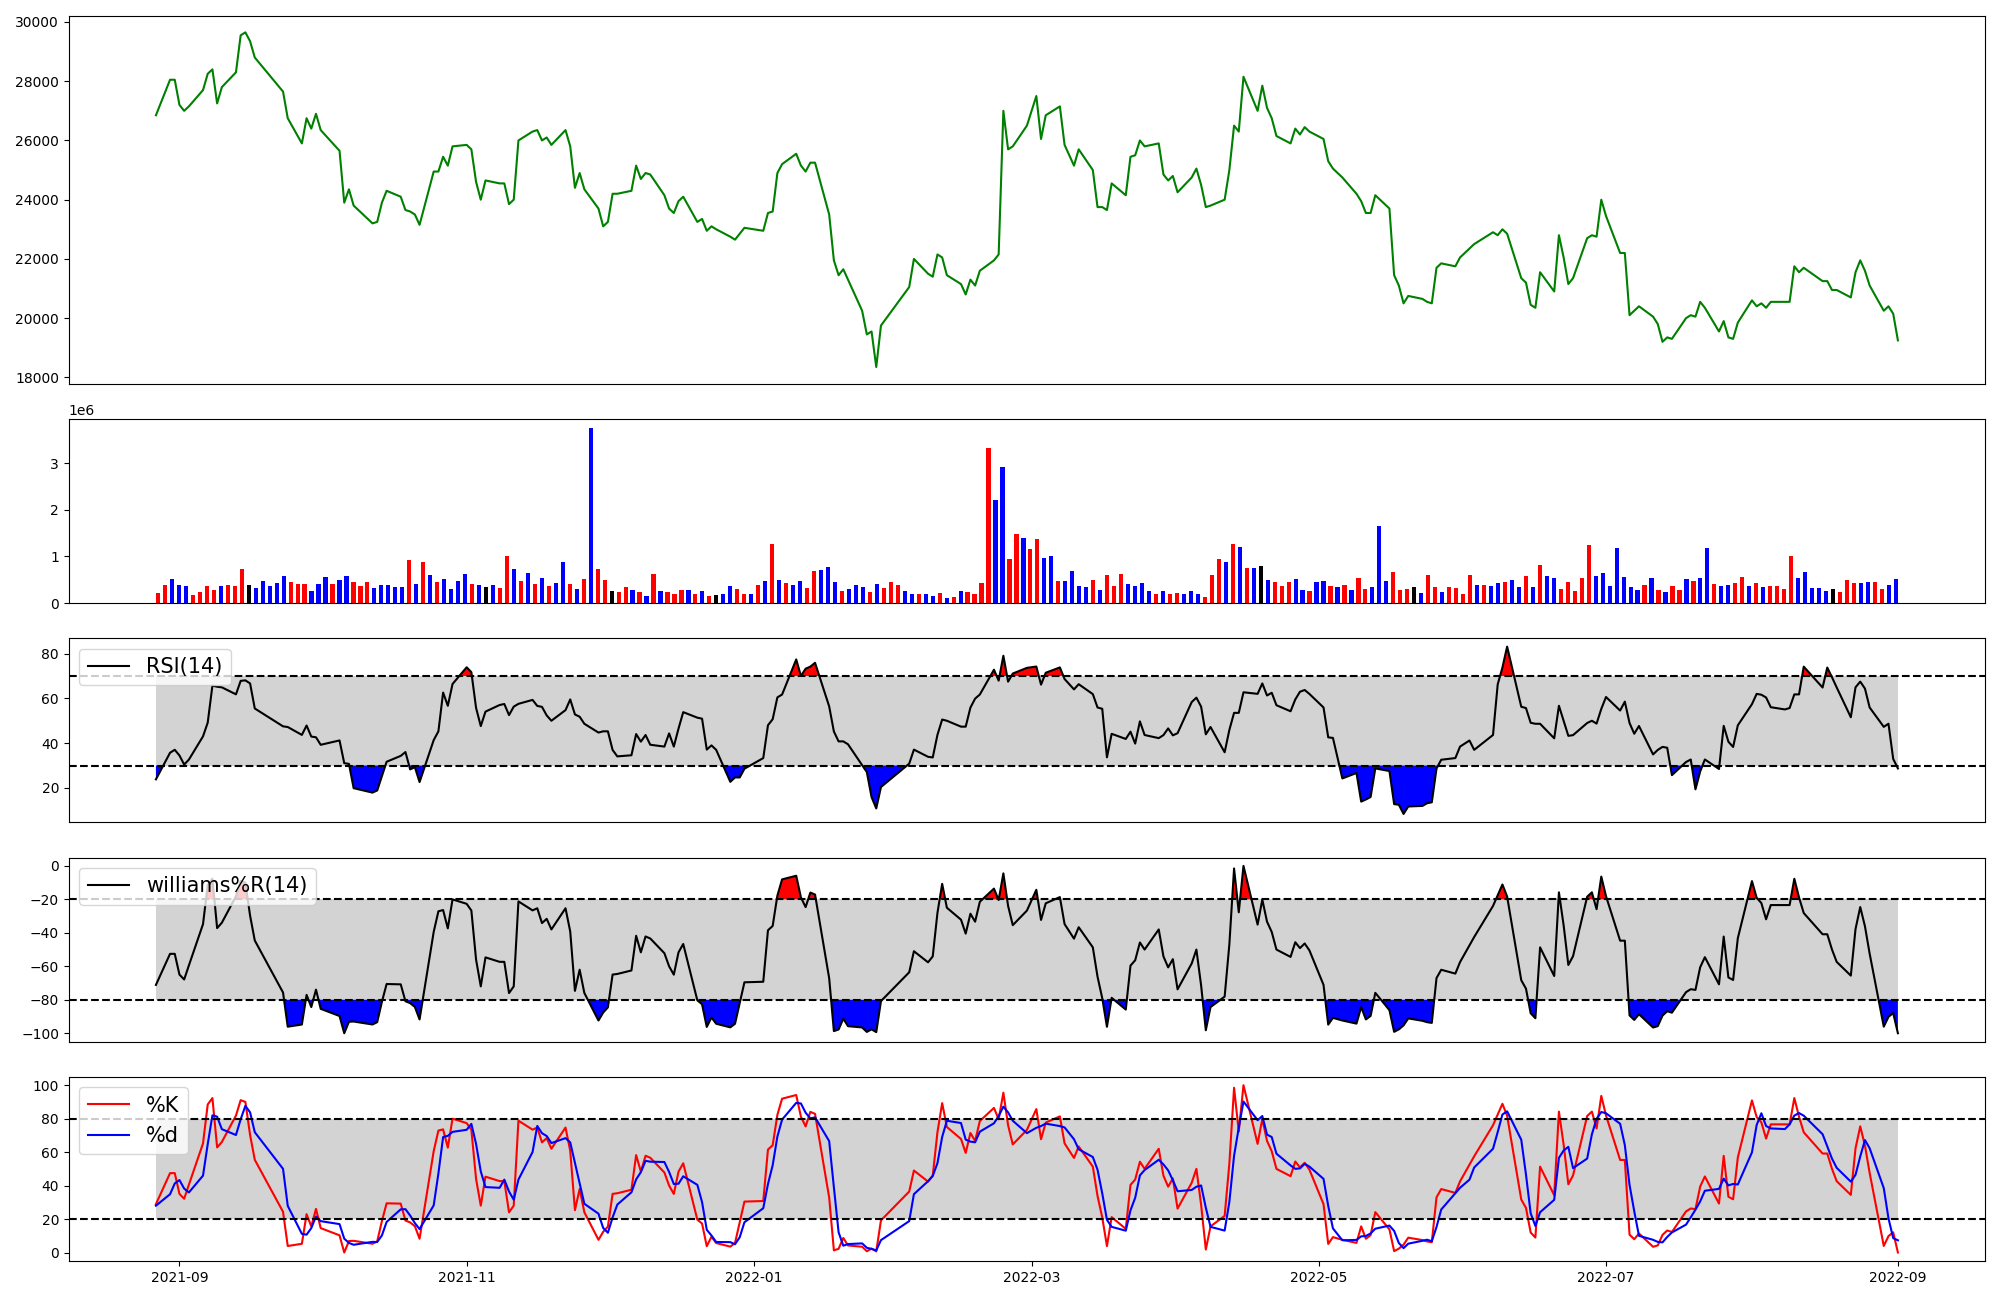Click the tallest red volume bar
The image size is (2000, 1300).
tap(988, 525)
